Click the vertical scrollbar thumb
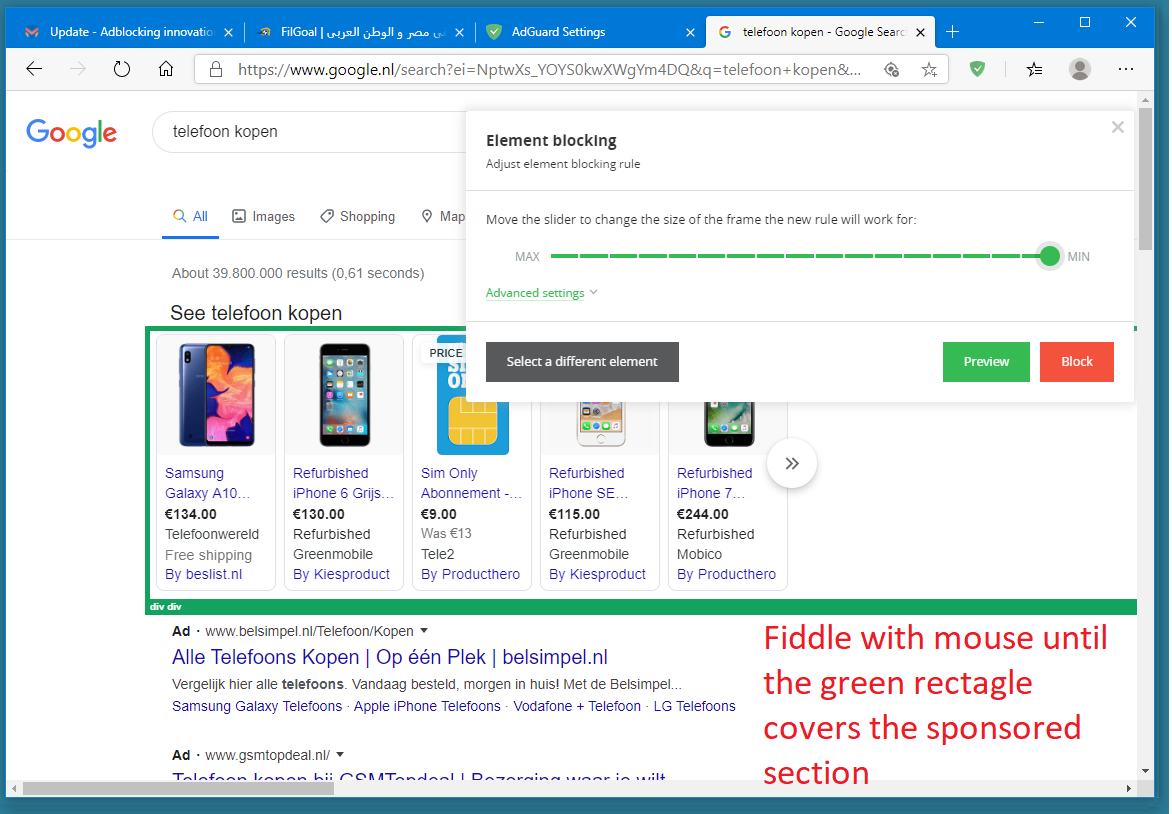The height and width of the screenshot is (814, 1172). coord(1145,179)
